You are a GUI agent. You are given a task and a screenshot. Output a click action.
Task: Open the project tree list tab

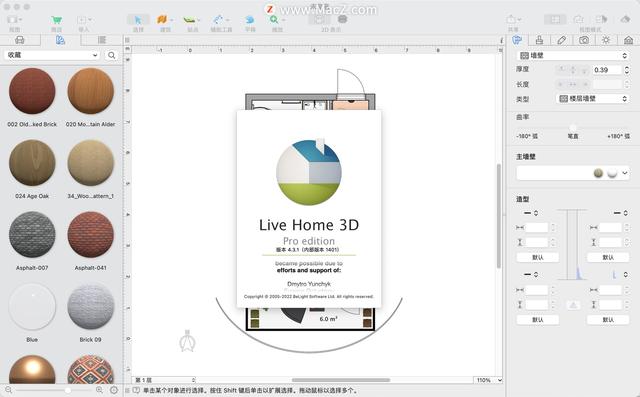click(x=102, y=40)
